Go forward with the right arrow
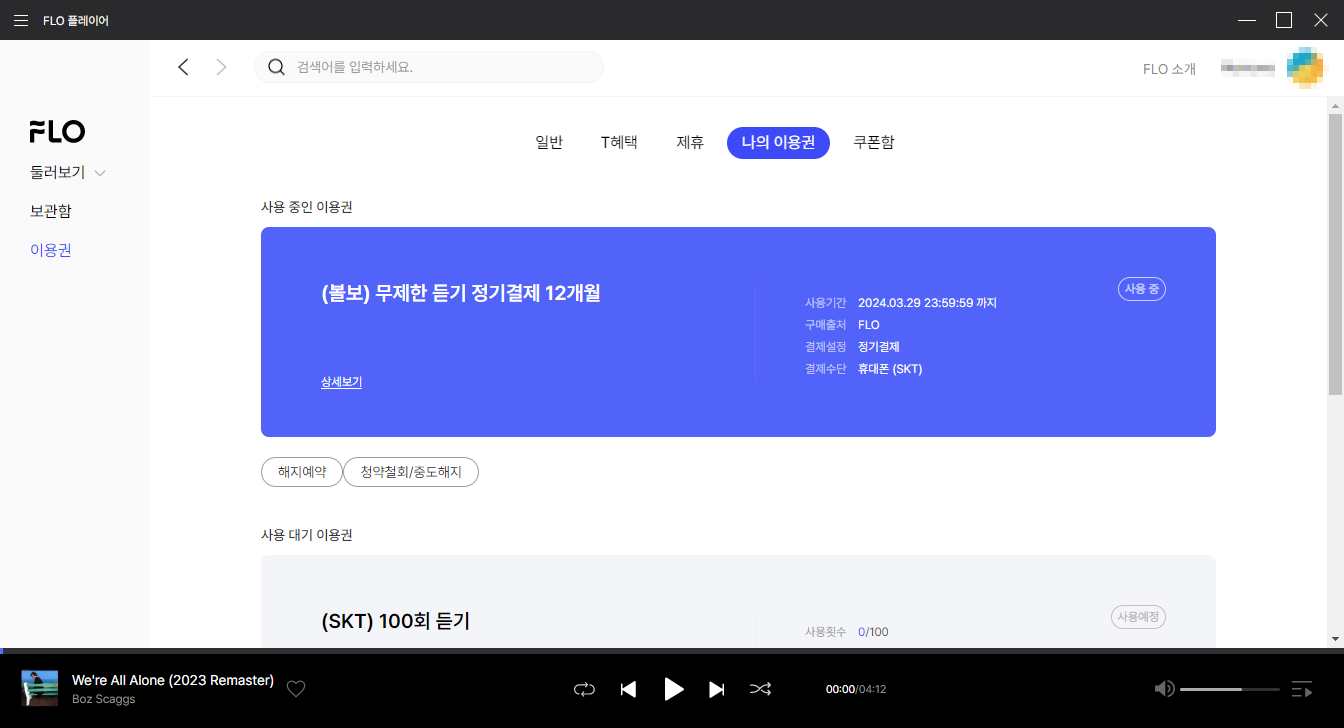1344x728 pixels. (221, 67)
